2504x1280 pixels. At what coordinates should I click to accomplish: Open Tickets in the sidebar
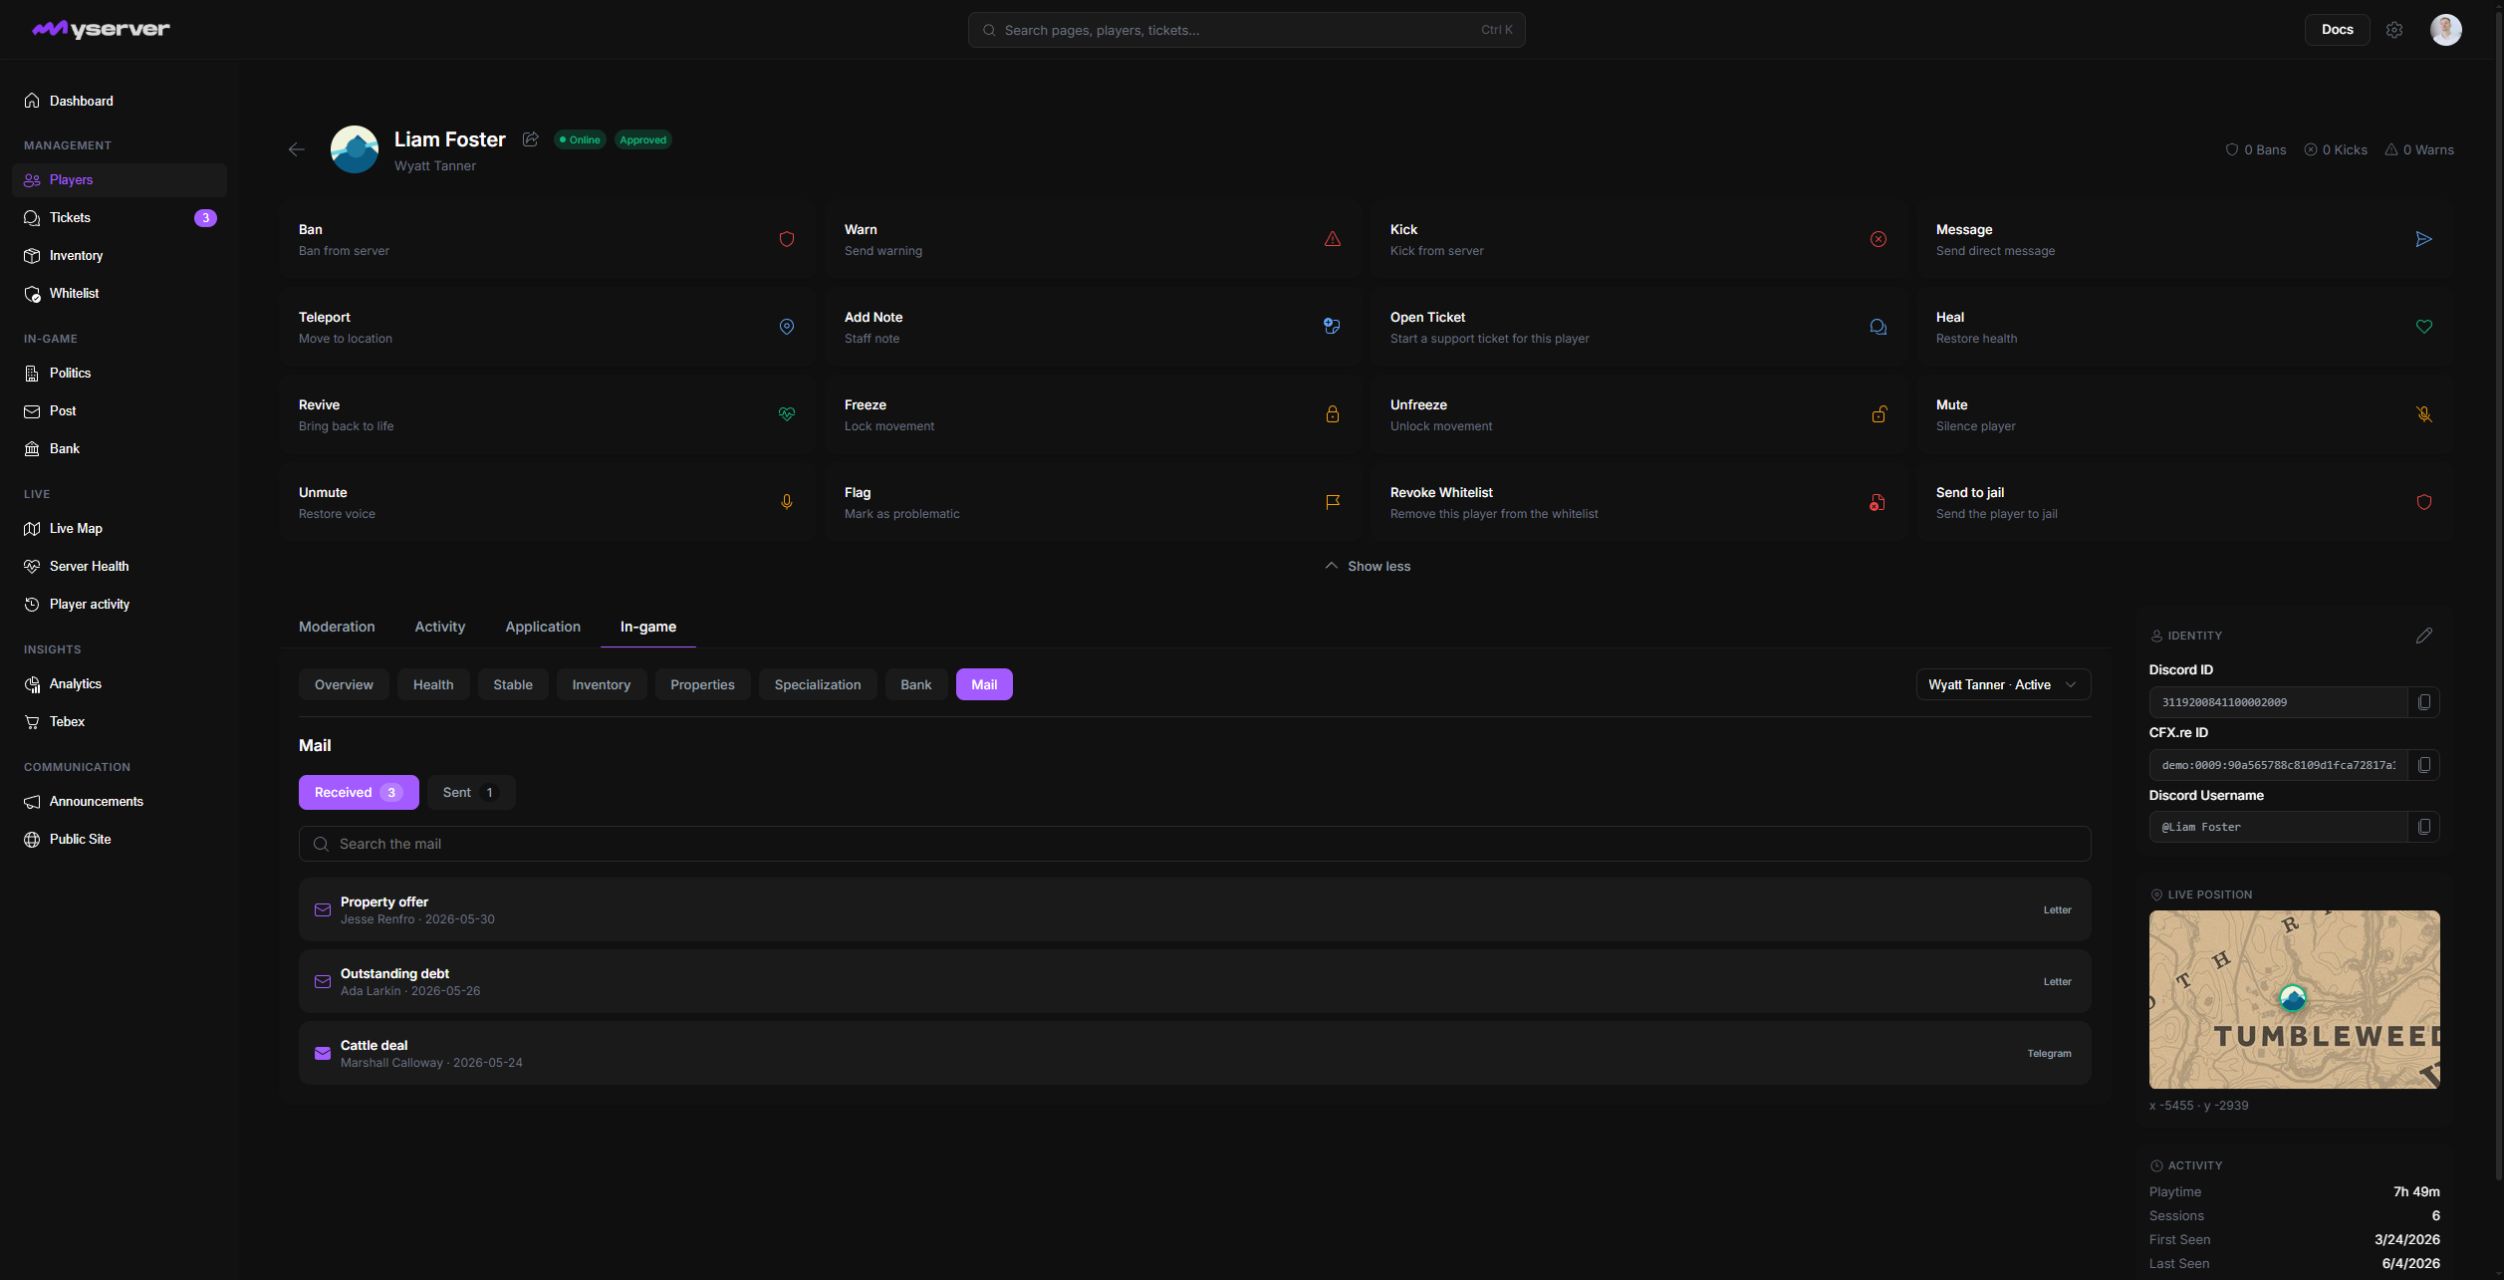(x=120, y=218)
